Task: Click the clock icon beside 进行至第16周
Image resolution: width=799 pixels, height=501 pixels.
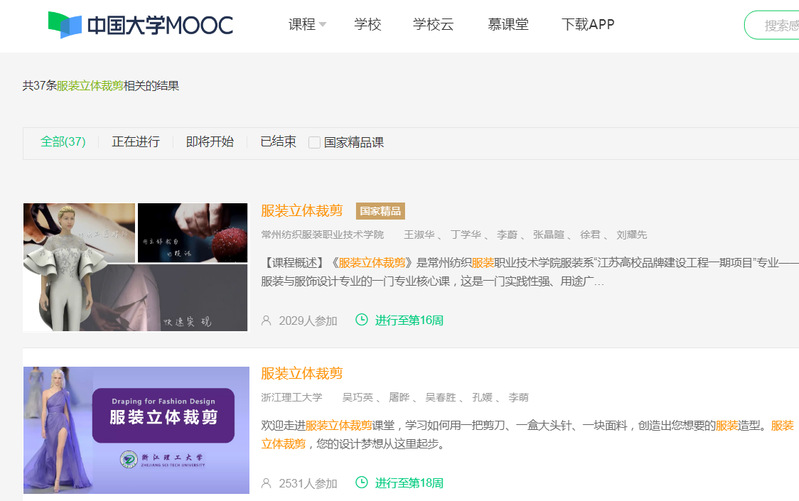Action: click(x=362, y=320)
